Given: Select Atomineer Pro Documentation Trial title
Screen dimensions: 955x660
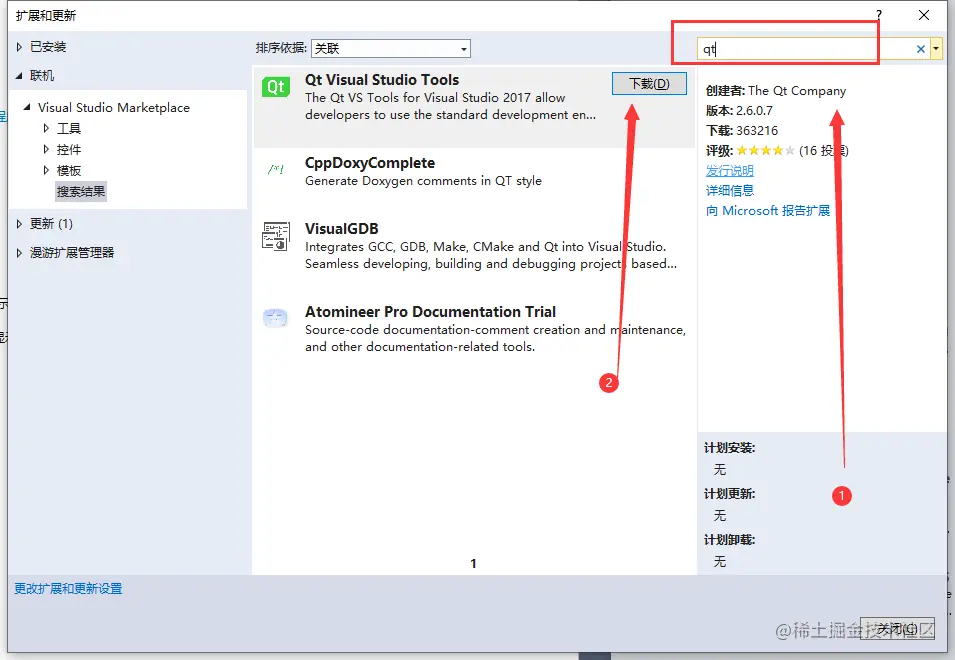Looking at the screenshot, I should [x=430, y=312].
